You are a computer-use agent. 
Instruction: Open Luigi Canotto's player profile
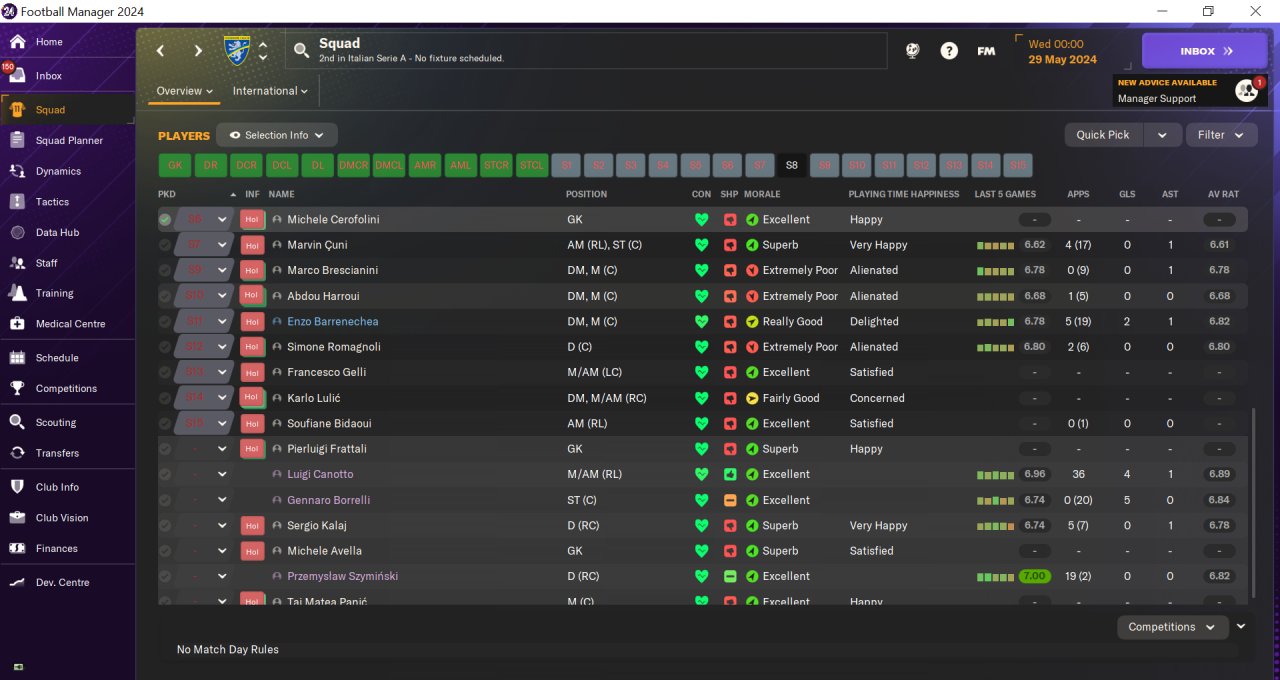[320, 475]
